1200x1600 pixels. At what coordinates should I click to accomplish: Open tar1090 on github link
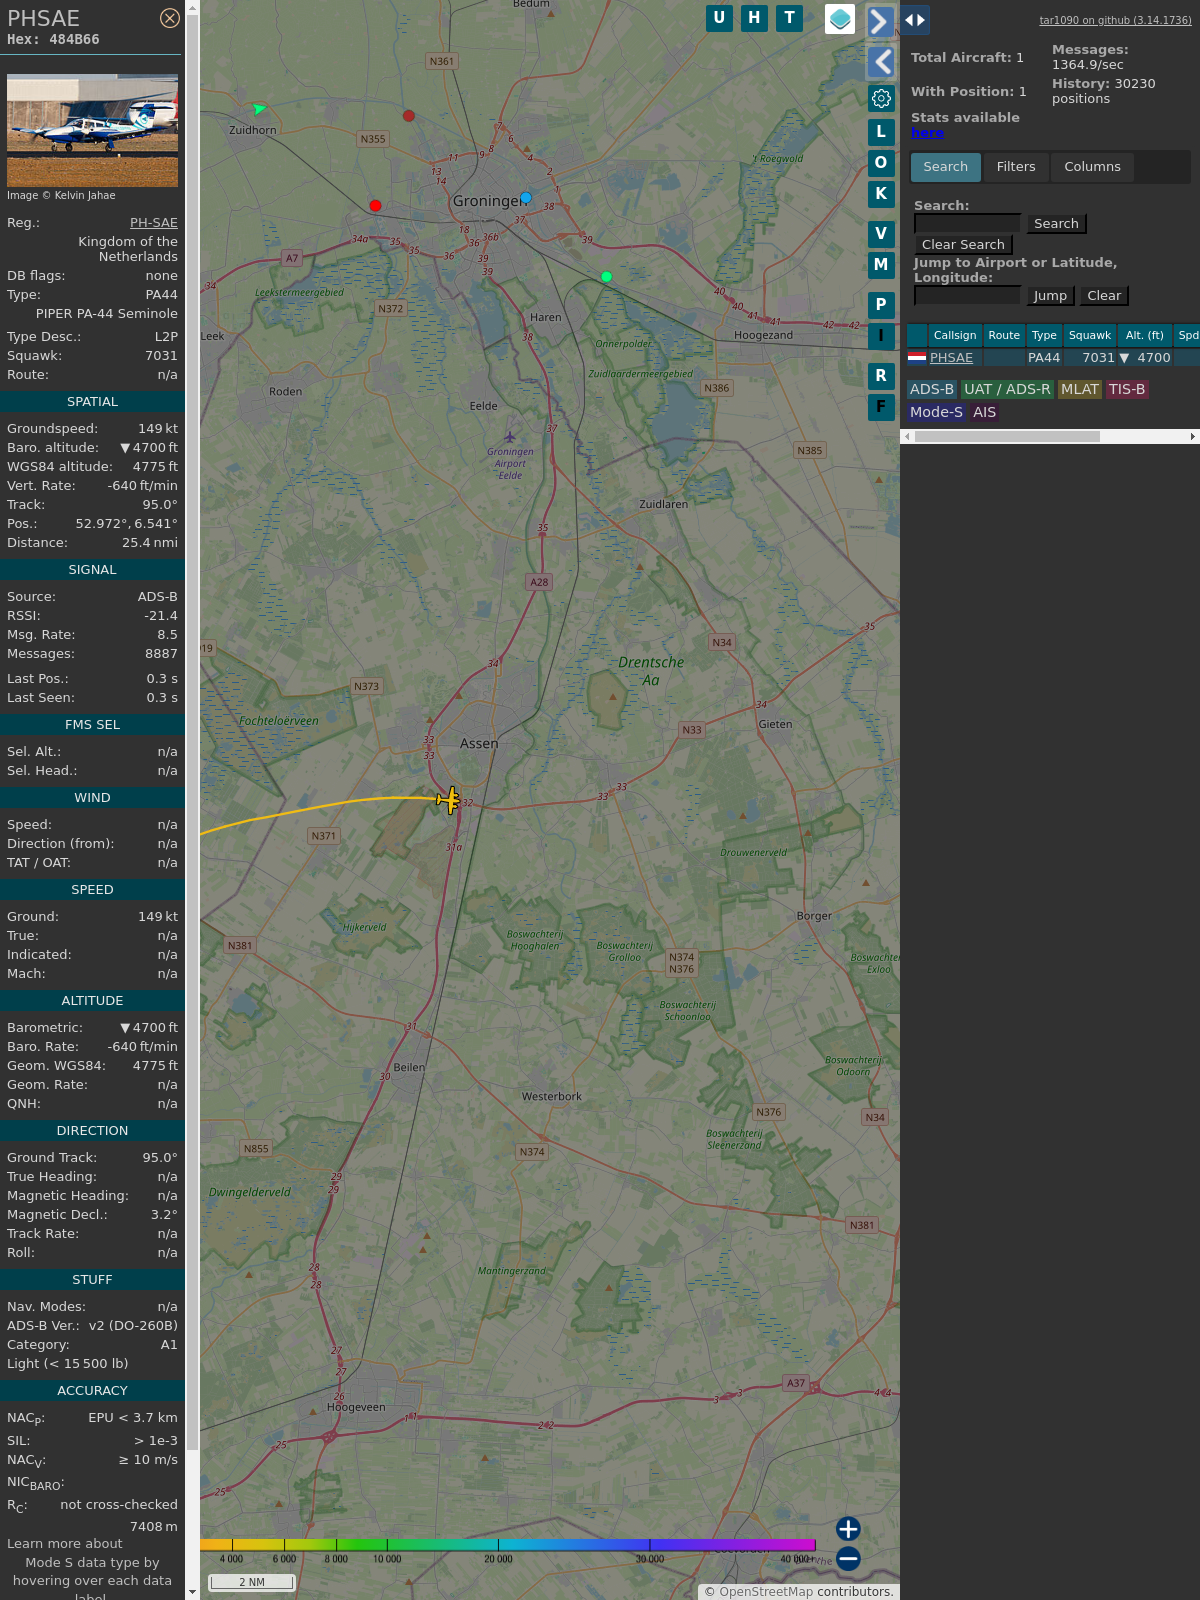[1115, 20]
